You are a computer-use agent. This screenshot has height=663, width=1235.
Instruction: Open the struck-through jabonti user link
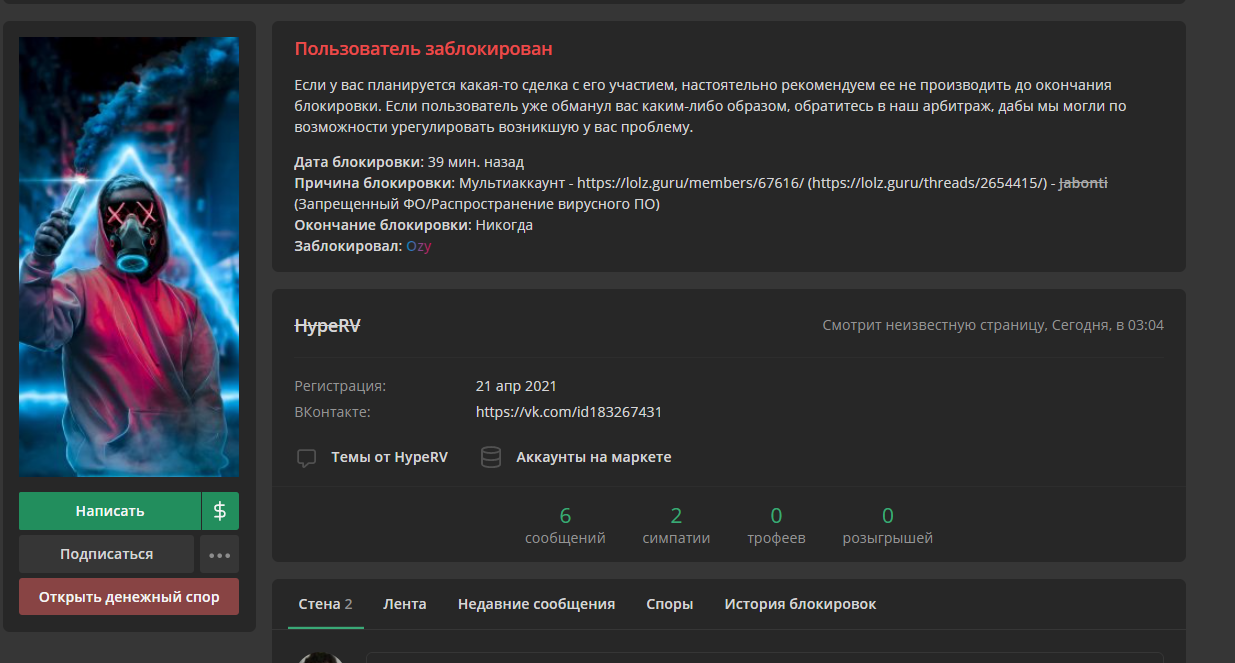coord(1083,183)
